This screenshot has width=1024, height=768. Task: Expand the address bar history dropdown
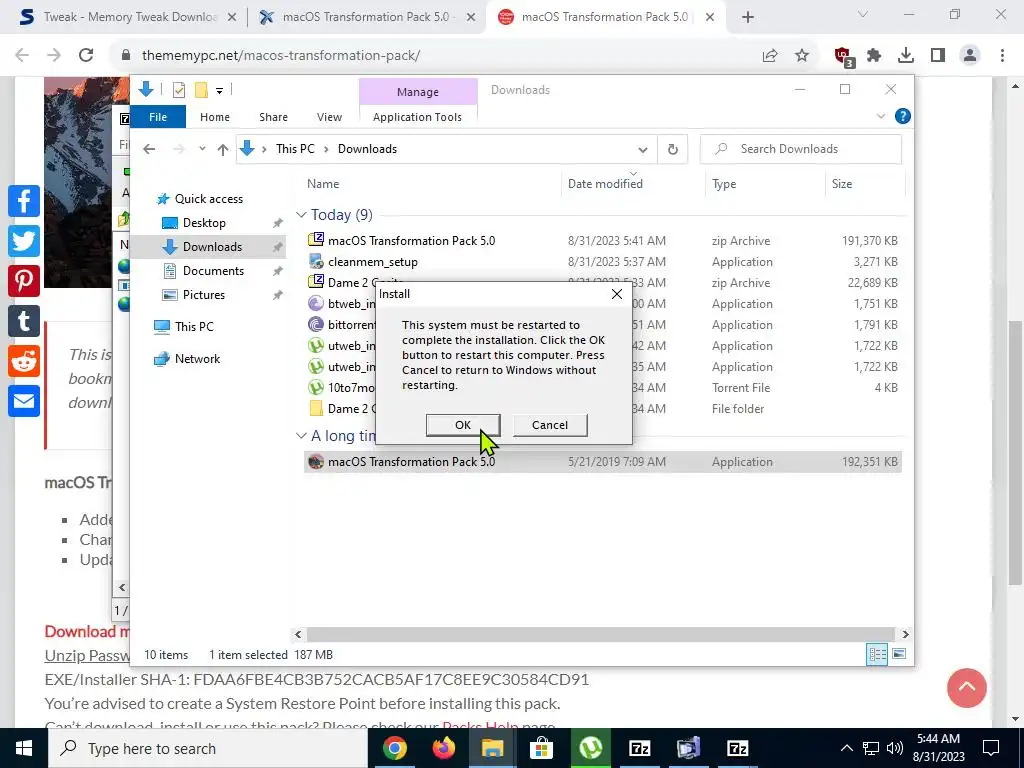(x=643, y=150)
